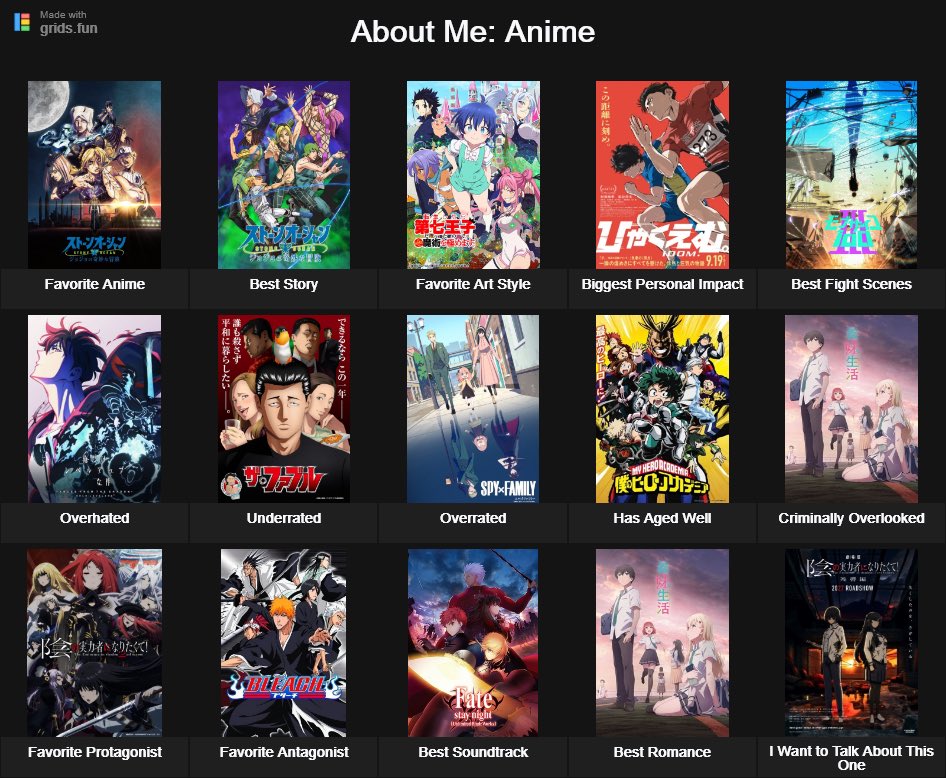Select the Favorite Art Style caption

(x=473, y=284)
